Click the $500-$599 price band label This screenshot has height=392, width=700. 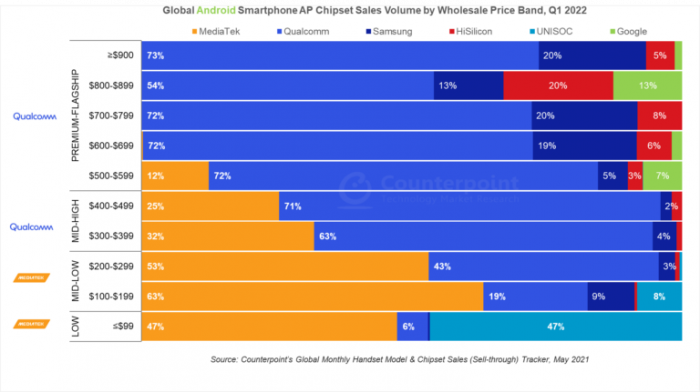[111, 176]
